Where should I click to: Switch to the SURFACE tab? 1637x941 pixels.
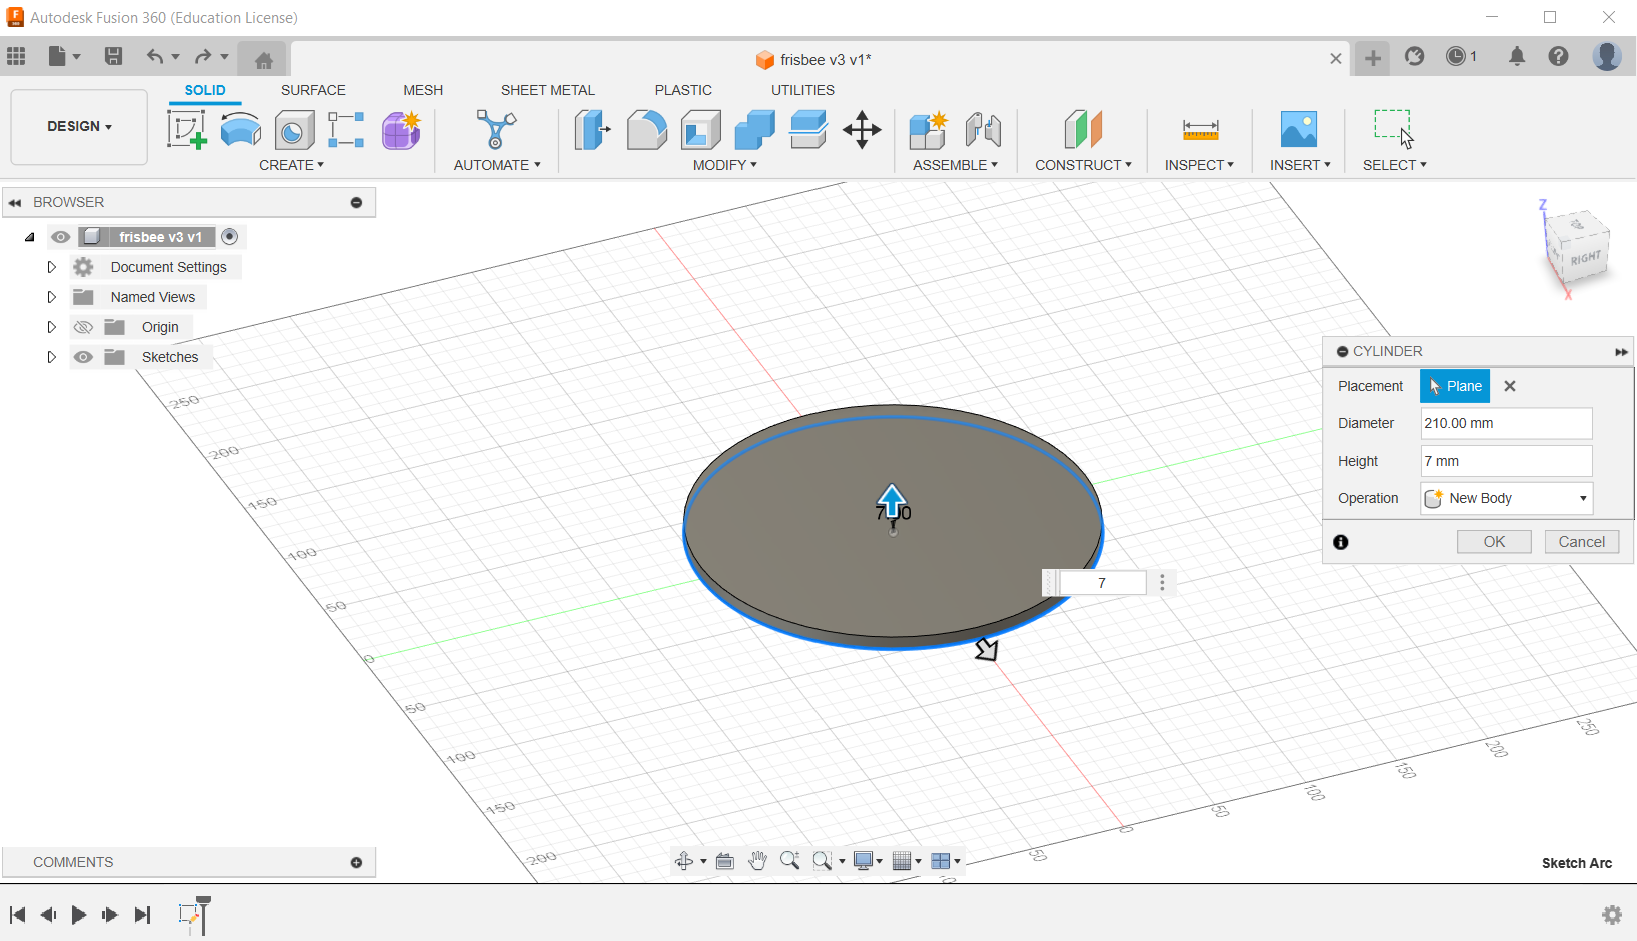point(313,90)
